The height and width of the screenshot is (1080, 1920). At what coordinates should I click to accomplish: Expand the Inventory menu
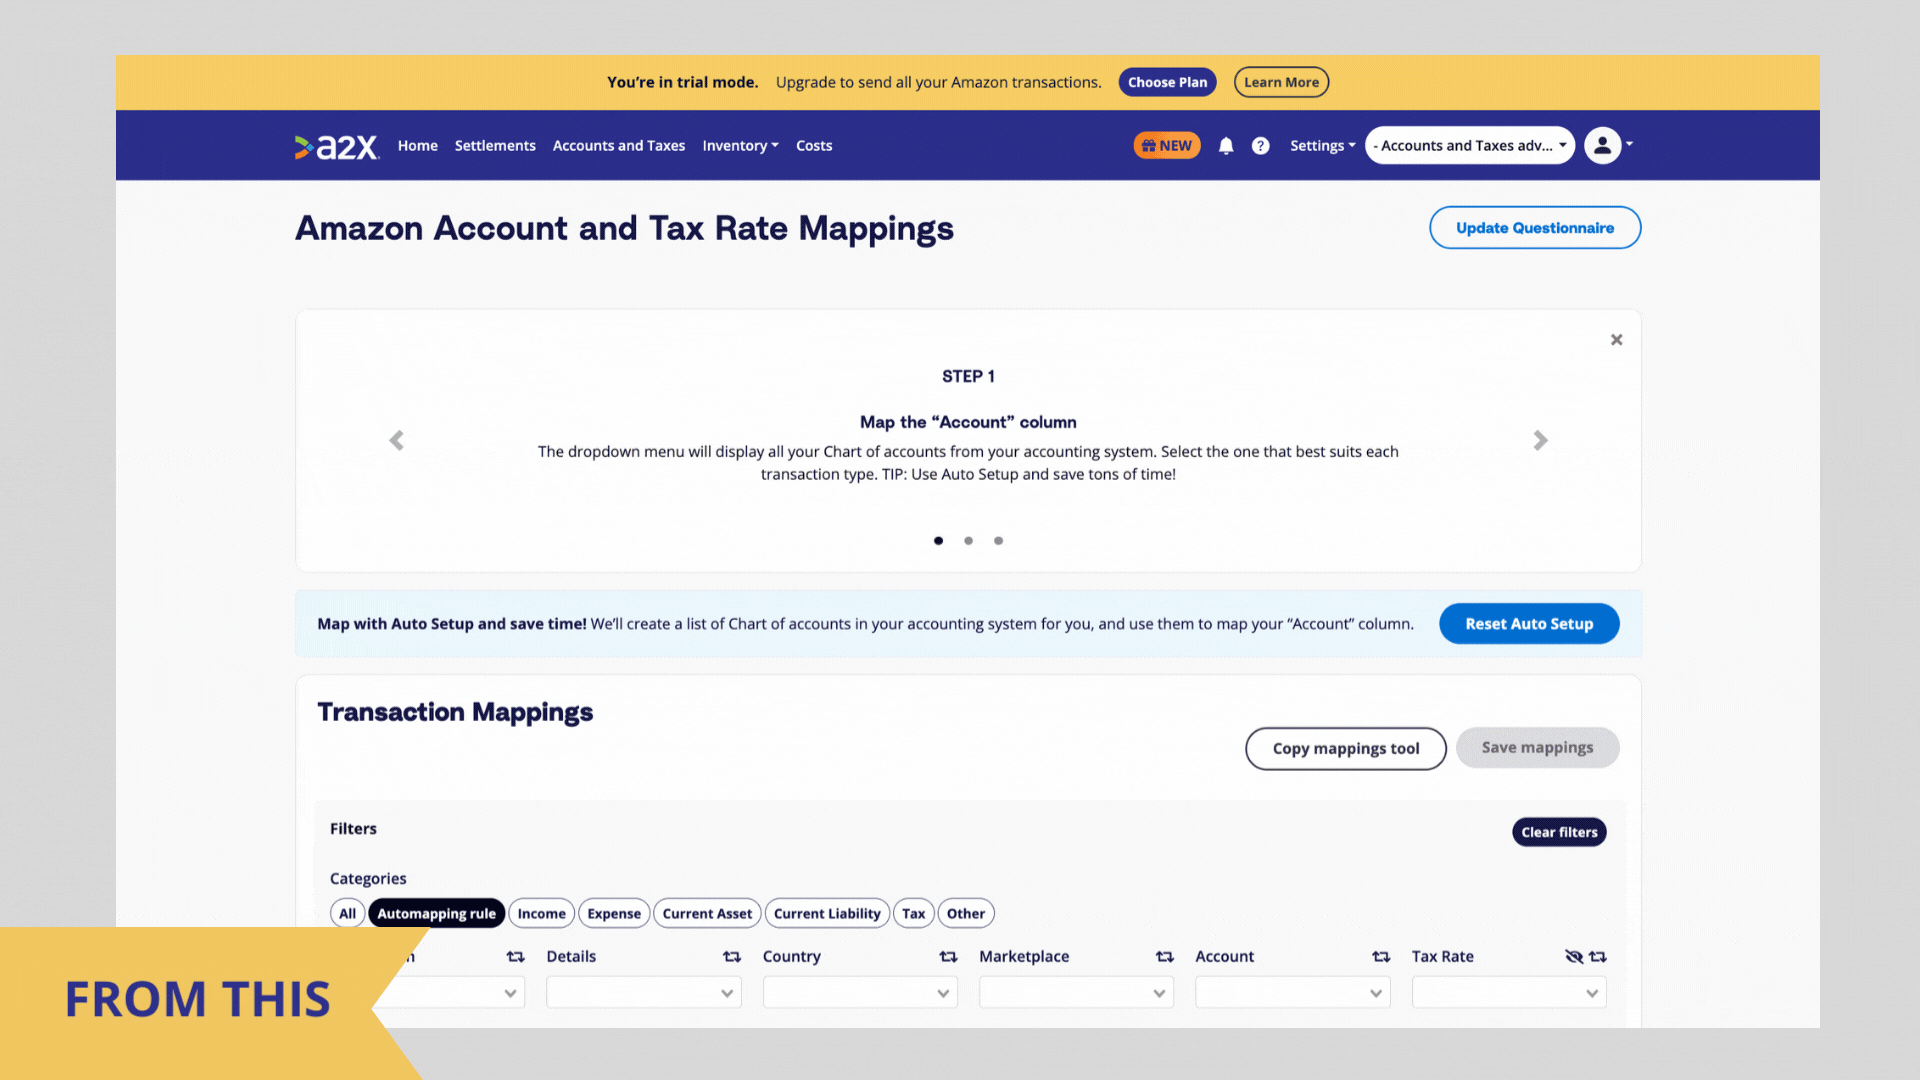click(x=740, y=146)
